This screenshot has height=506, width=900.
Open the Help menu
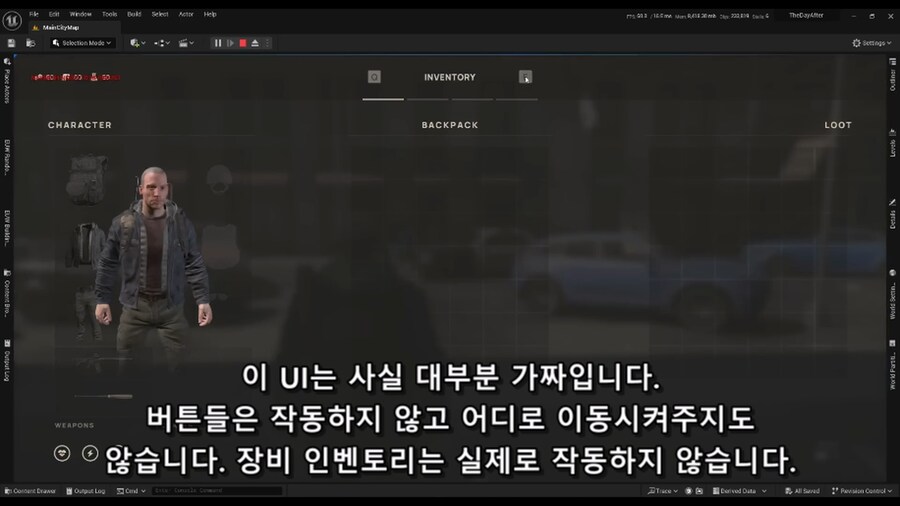[x=210, y=14]
